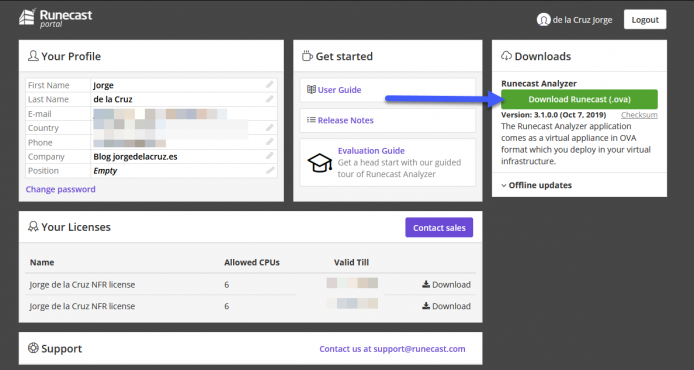Image resolution: width=694 pixels, height=370 pixels.
Task: Edit First Name with its pencil icon
Action: pyautogui.click(x=270, y=85)
